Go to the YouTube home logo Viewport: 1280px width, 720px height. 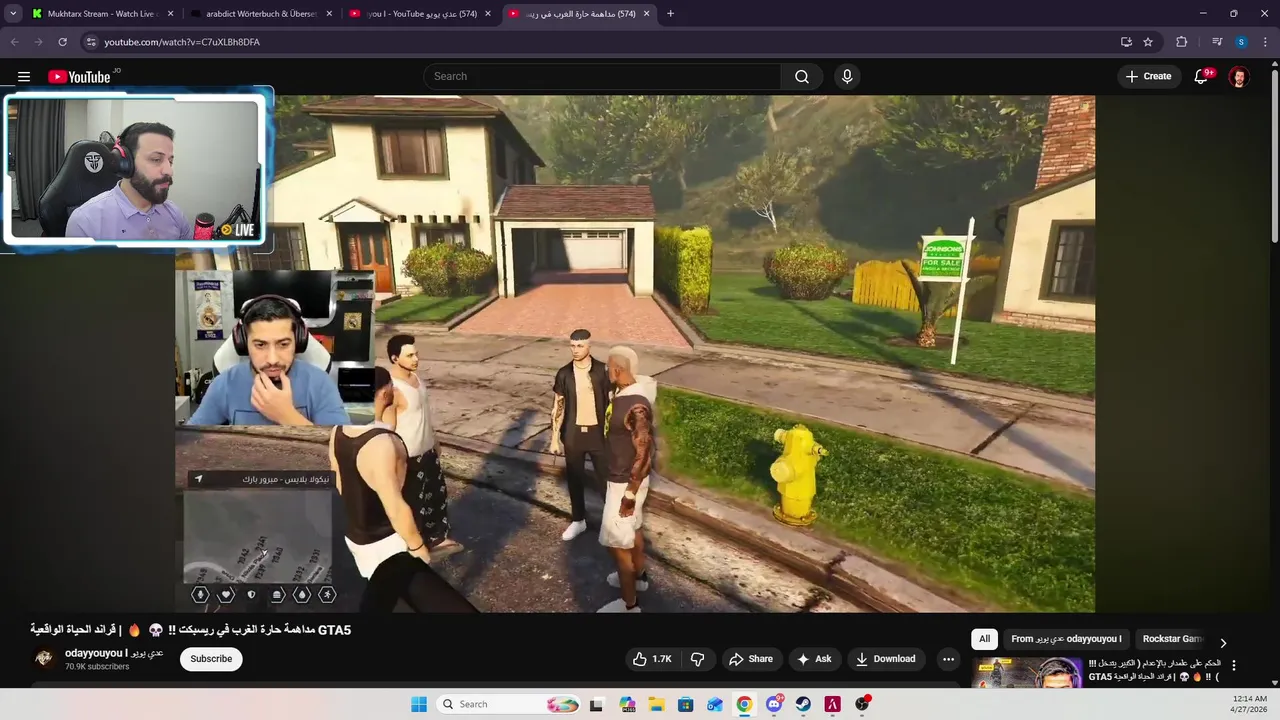coord(79,77)
